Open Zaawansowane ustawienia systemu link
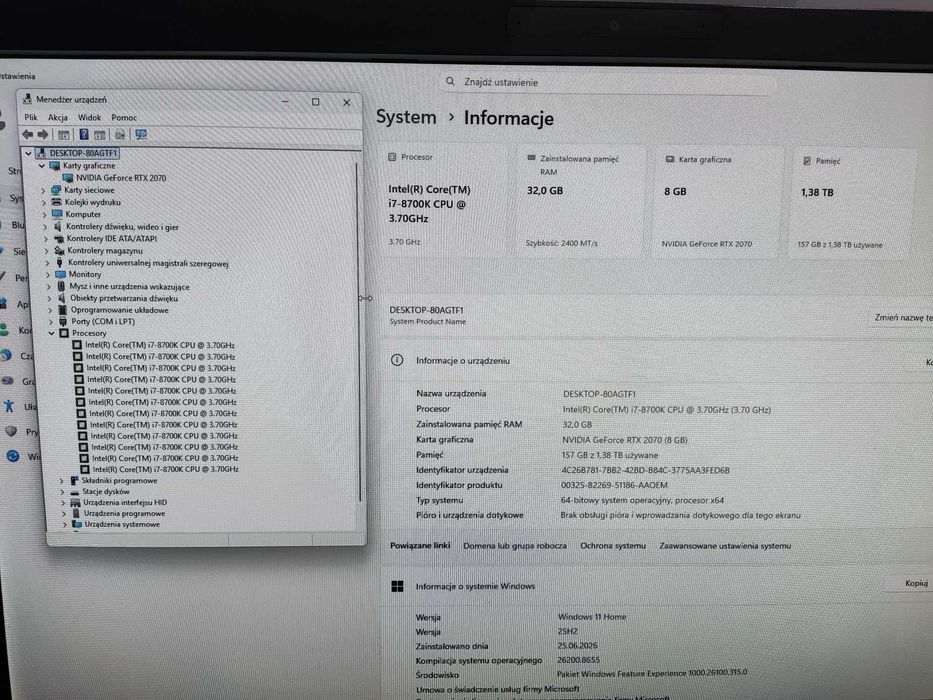This screenshot has height=700, width=933. coord(725,545)
